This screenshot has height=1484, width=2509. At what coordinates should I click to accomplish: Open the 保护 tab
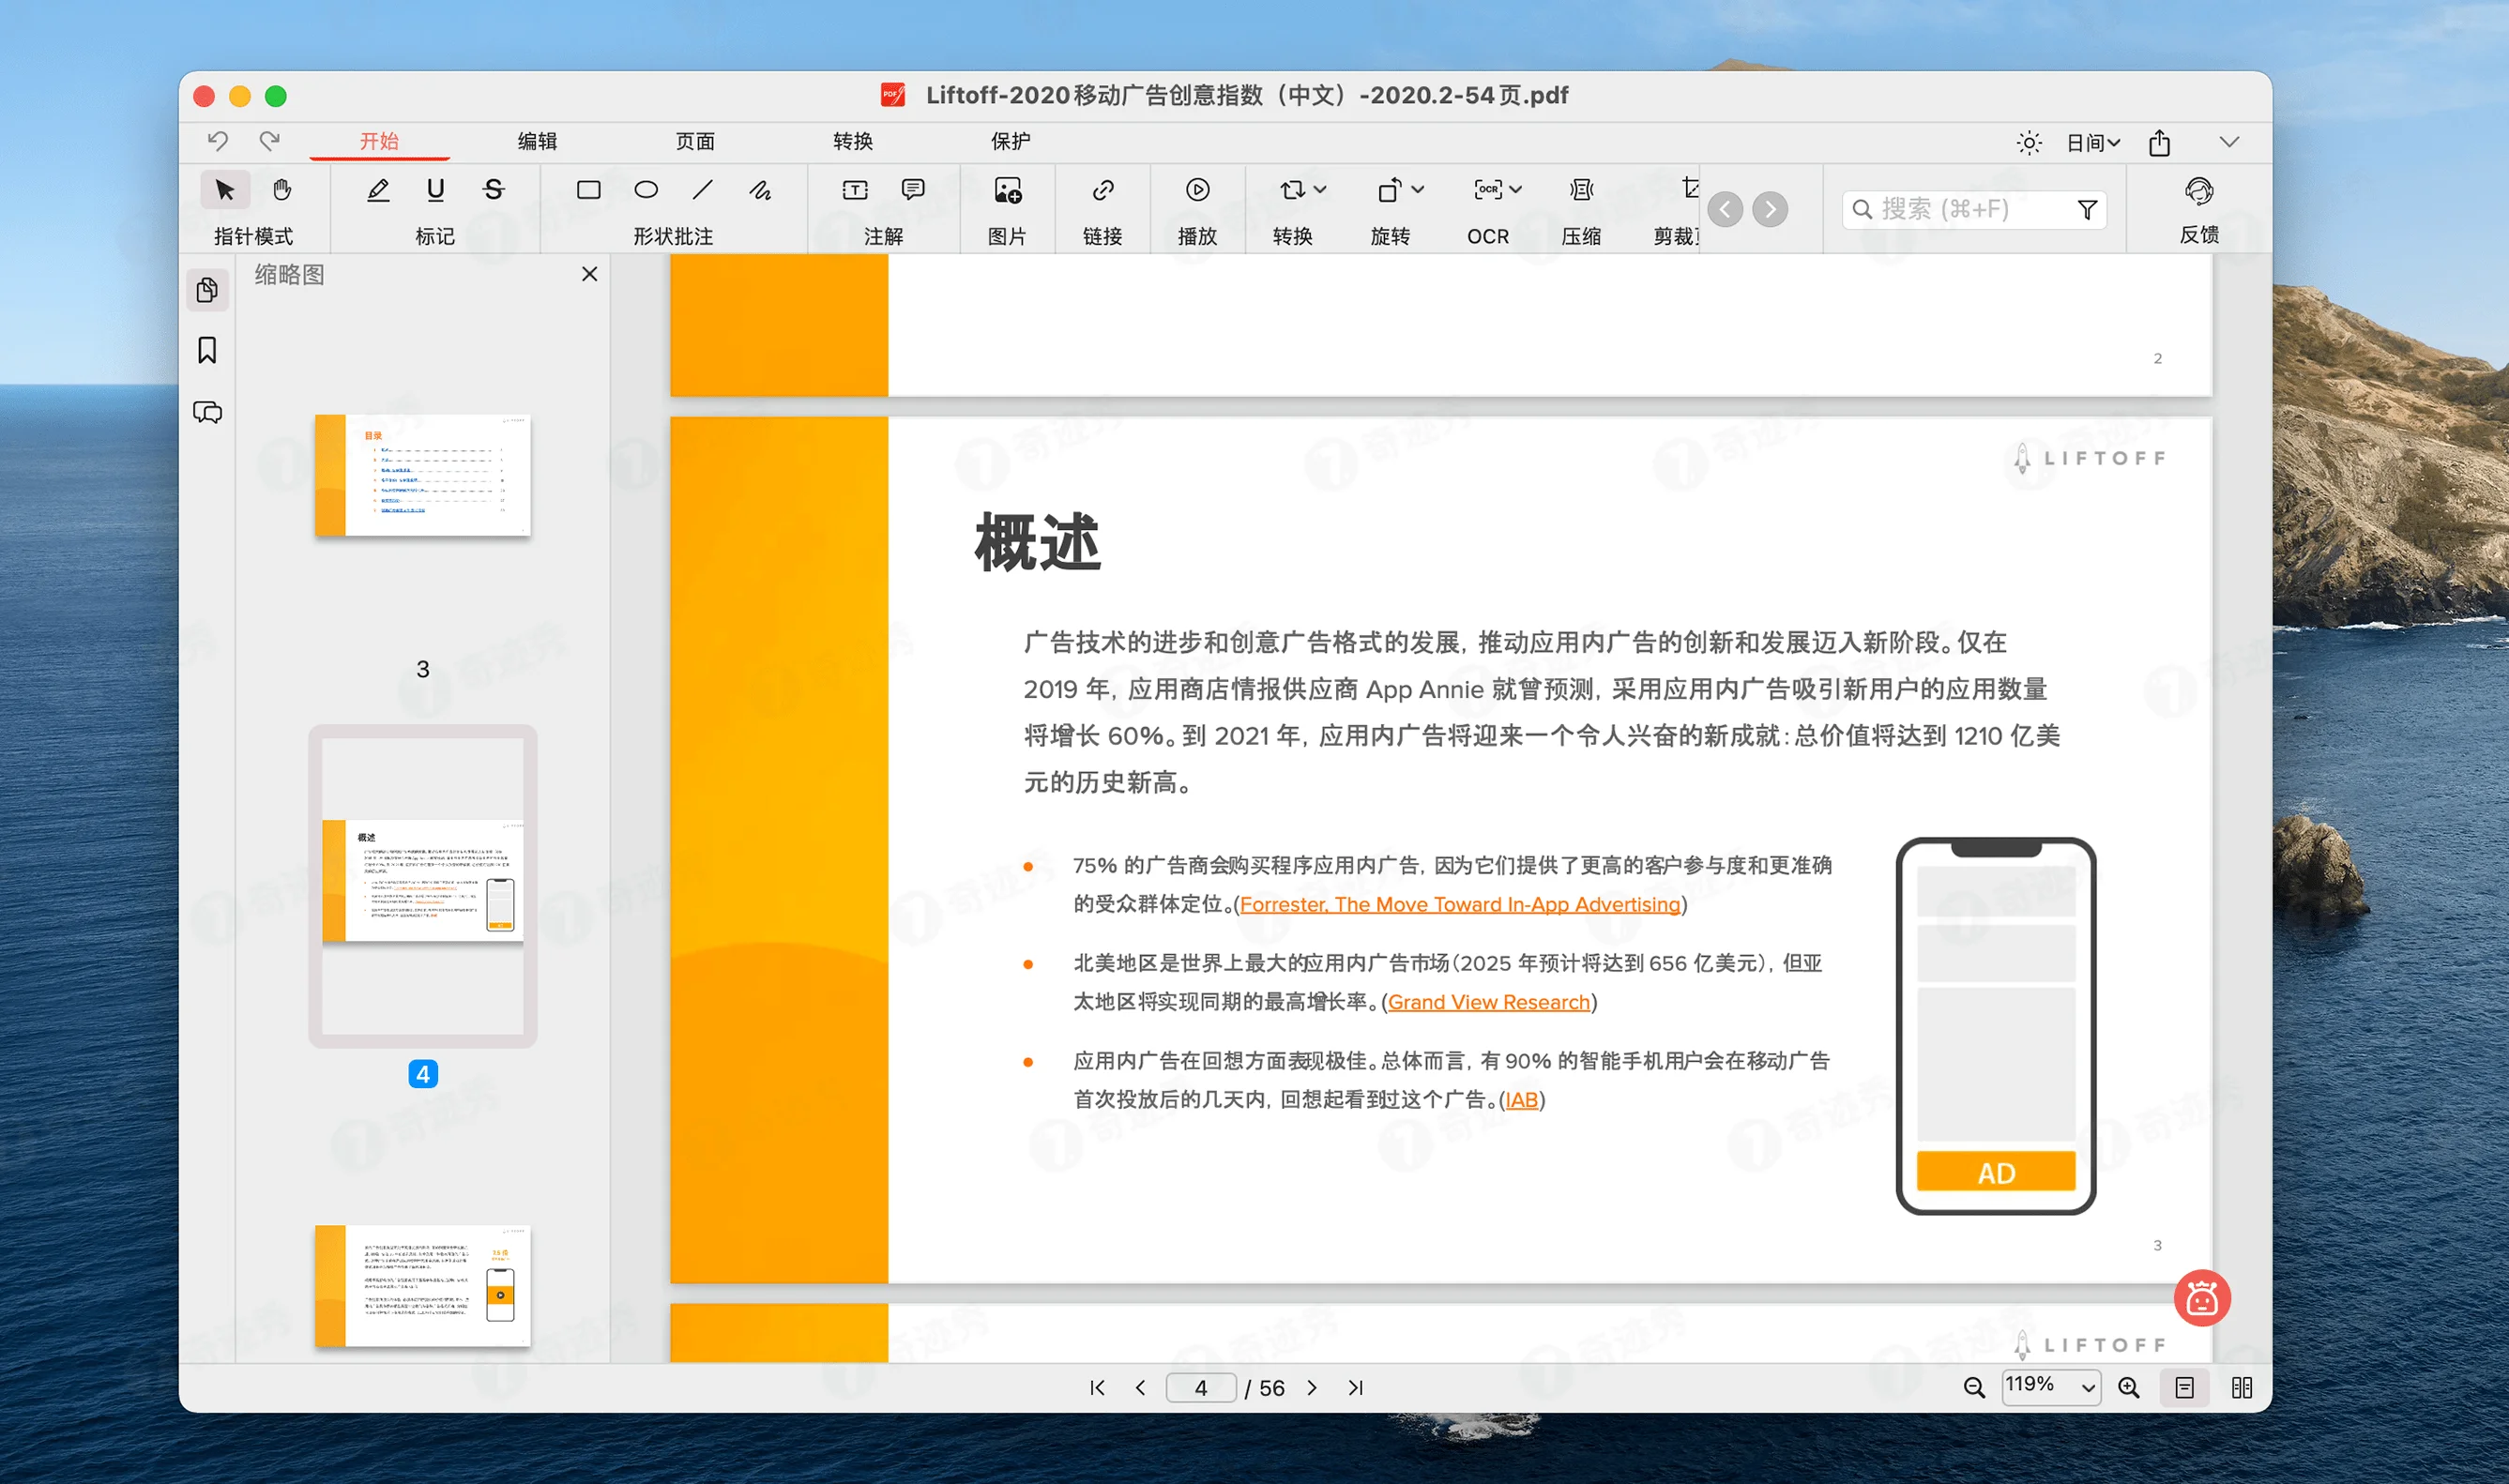click(1010, 141)
